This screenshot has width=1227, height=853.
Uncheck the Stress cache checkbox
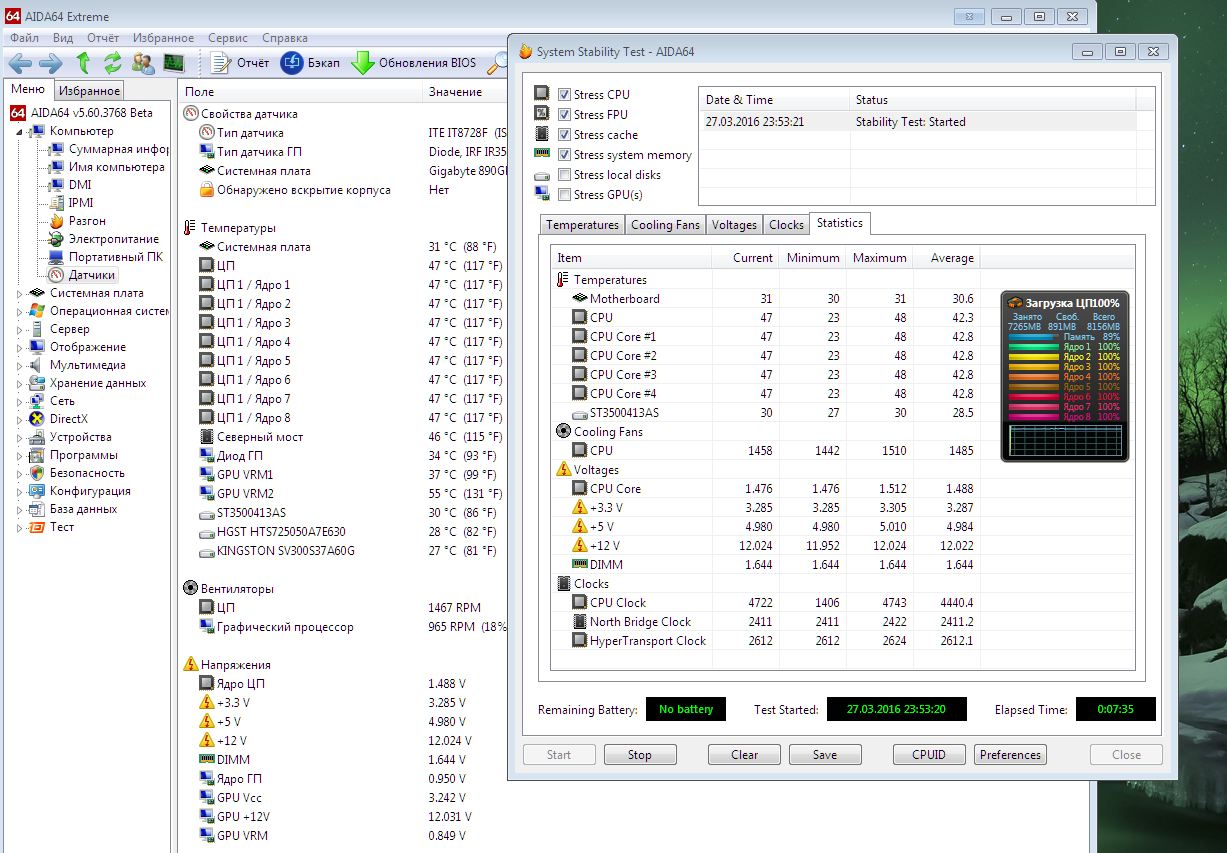point(564,134)
